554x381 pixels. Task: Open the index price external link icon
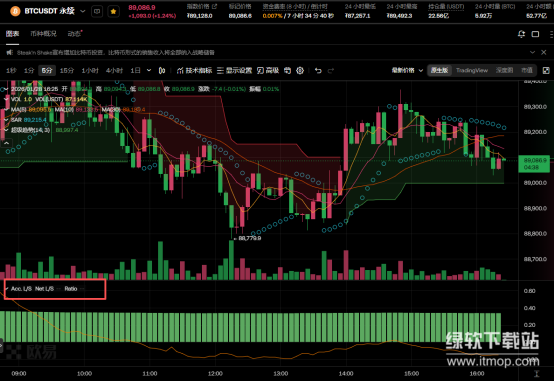tap(214, 6)
